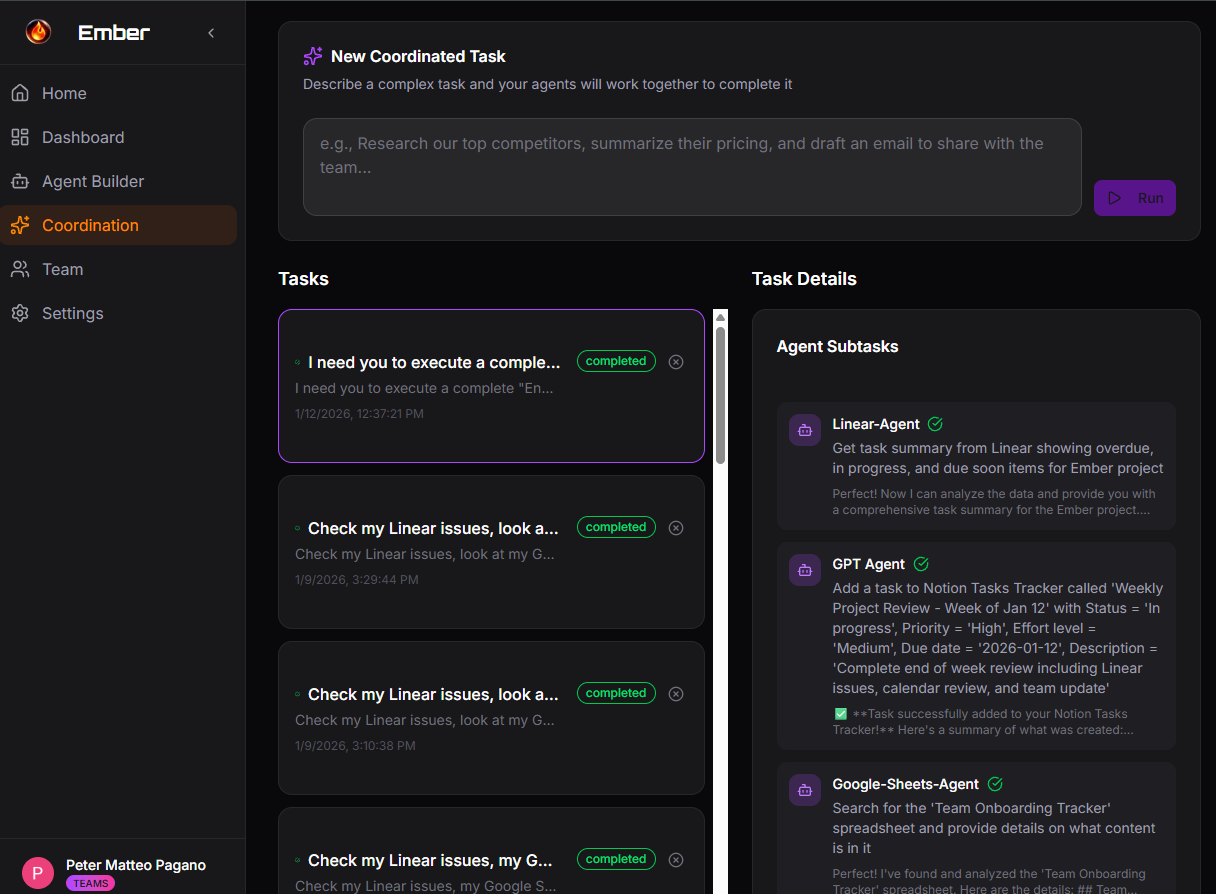Click the Agent Subtasks heading
The width and height of the screenshot is (1216, 894).
coord(837,346)
